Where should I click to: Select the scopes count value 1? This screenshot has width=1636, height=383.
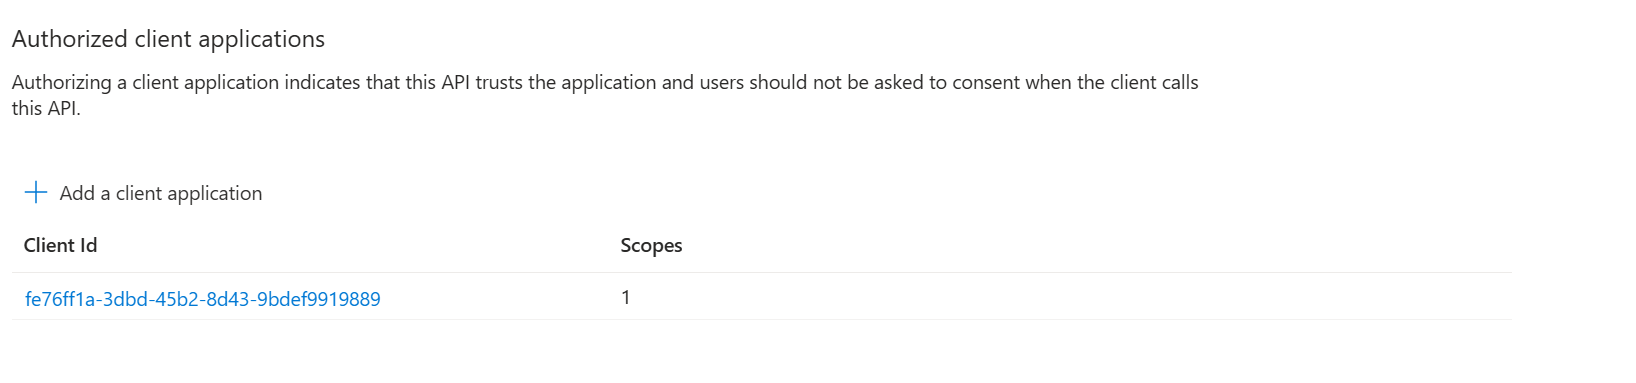tap(626, 297)
